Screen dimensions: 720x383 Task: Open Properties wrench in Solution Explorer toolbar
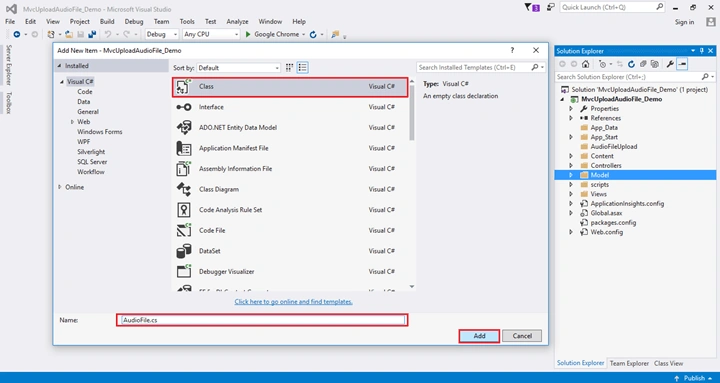coord(670,64)
